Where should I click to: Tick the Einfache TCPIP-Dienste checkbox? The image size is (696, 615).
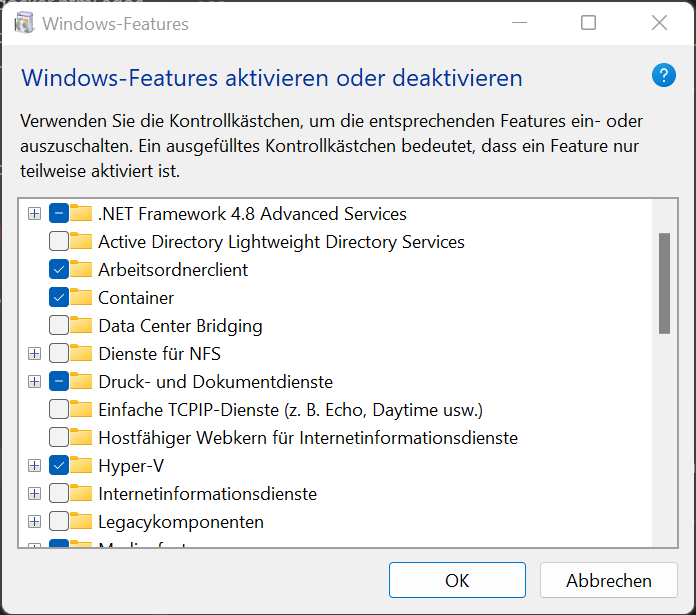[59, 409]
